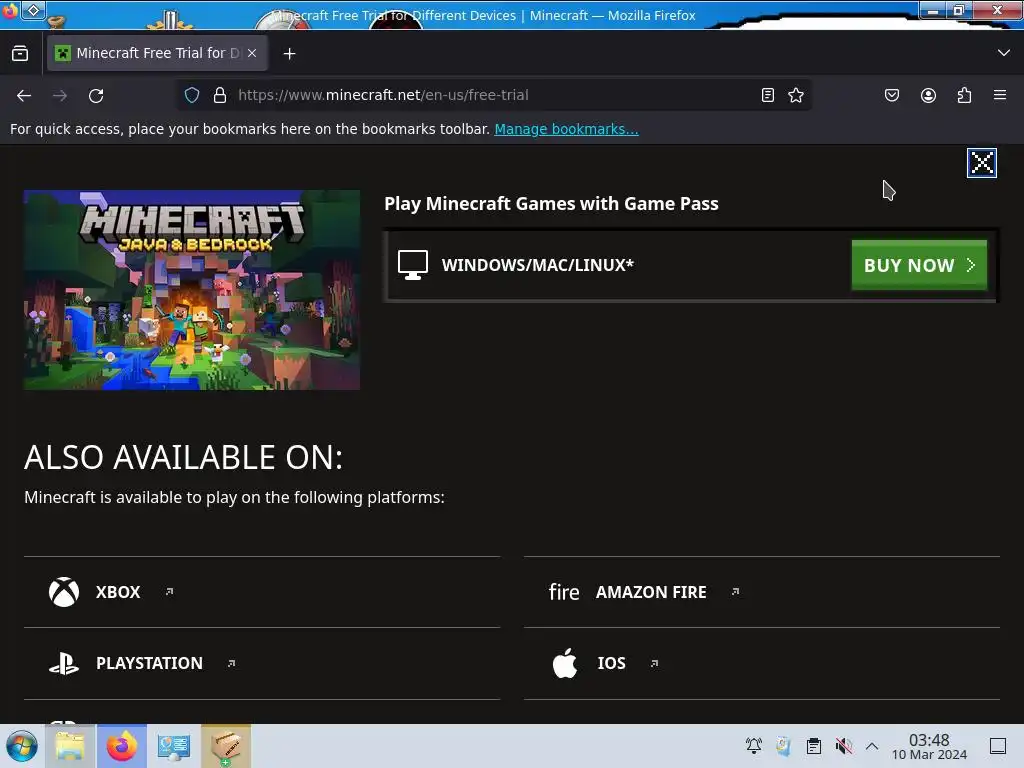1024x768 pixels.
Task: Open the Manage bookmarks link
Action: click(x=566, y=129)
